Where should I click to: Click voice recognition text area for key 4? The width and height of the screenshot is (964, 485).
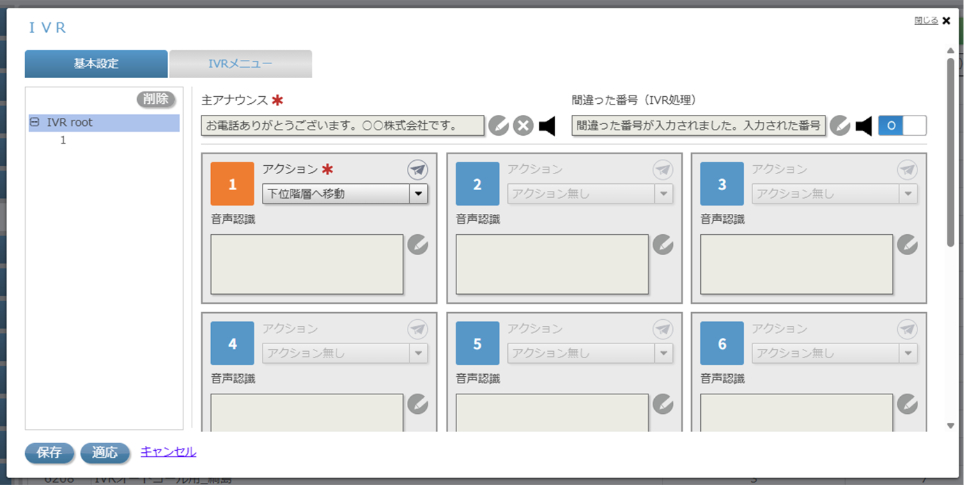[307, 412]
